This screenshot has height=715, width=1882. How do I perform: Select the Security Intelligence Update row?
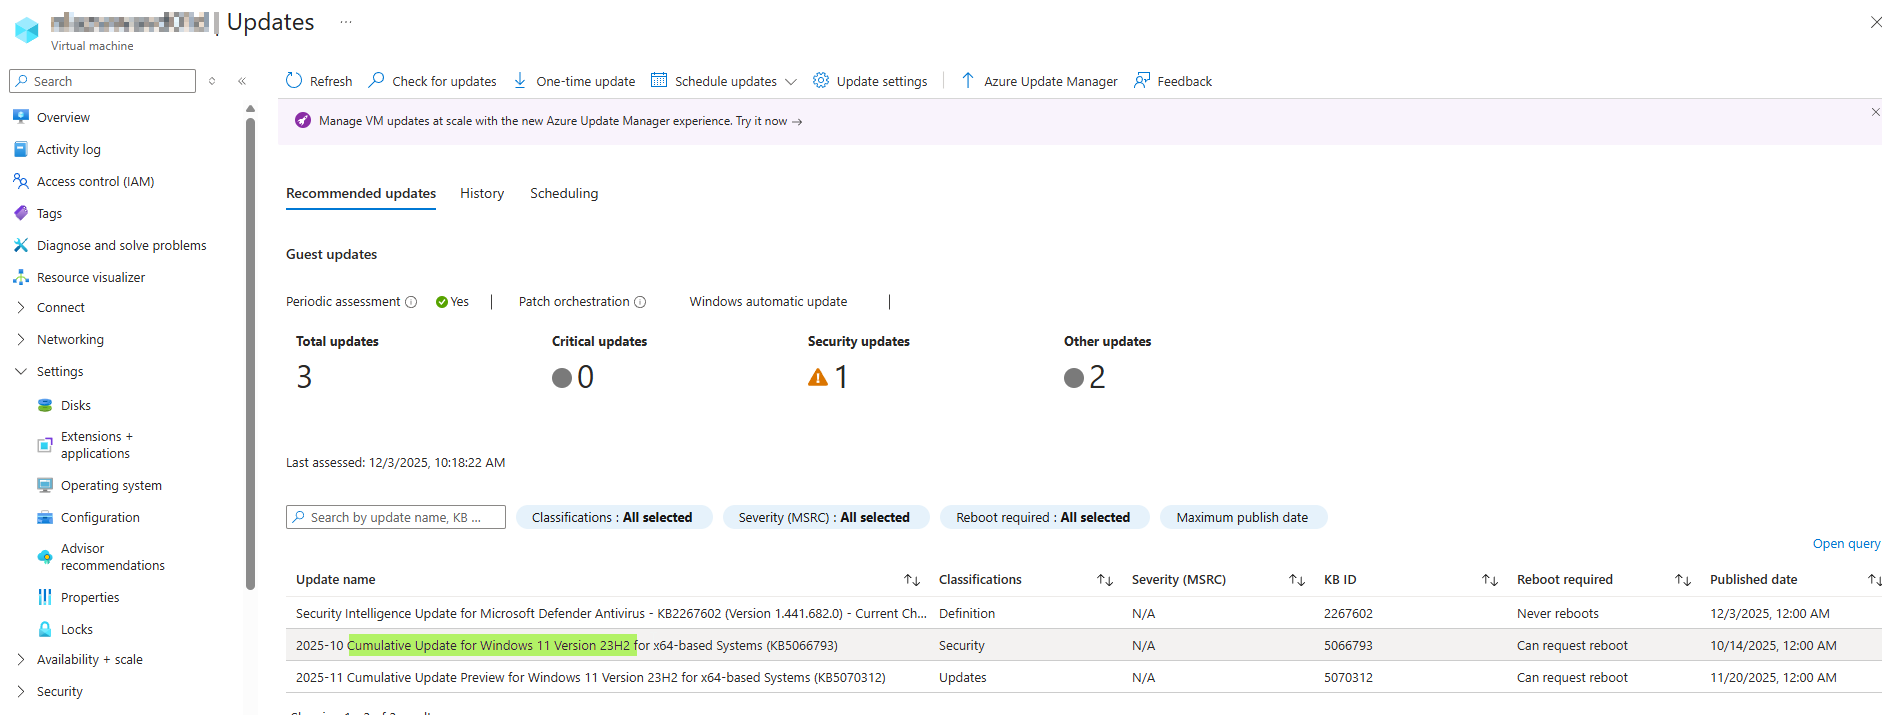click(1084, 613)
